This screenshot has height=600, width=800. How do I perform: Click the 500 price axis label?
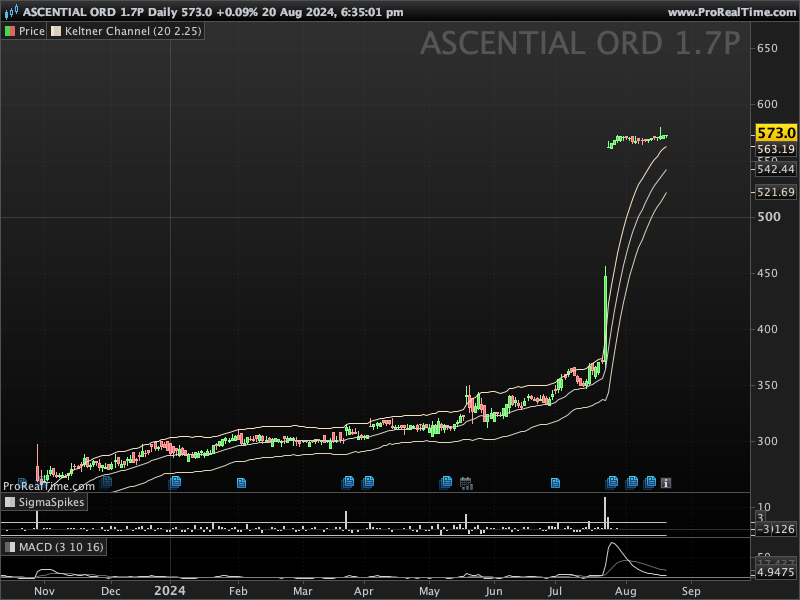(x=769, y=217)
